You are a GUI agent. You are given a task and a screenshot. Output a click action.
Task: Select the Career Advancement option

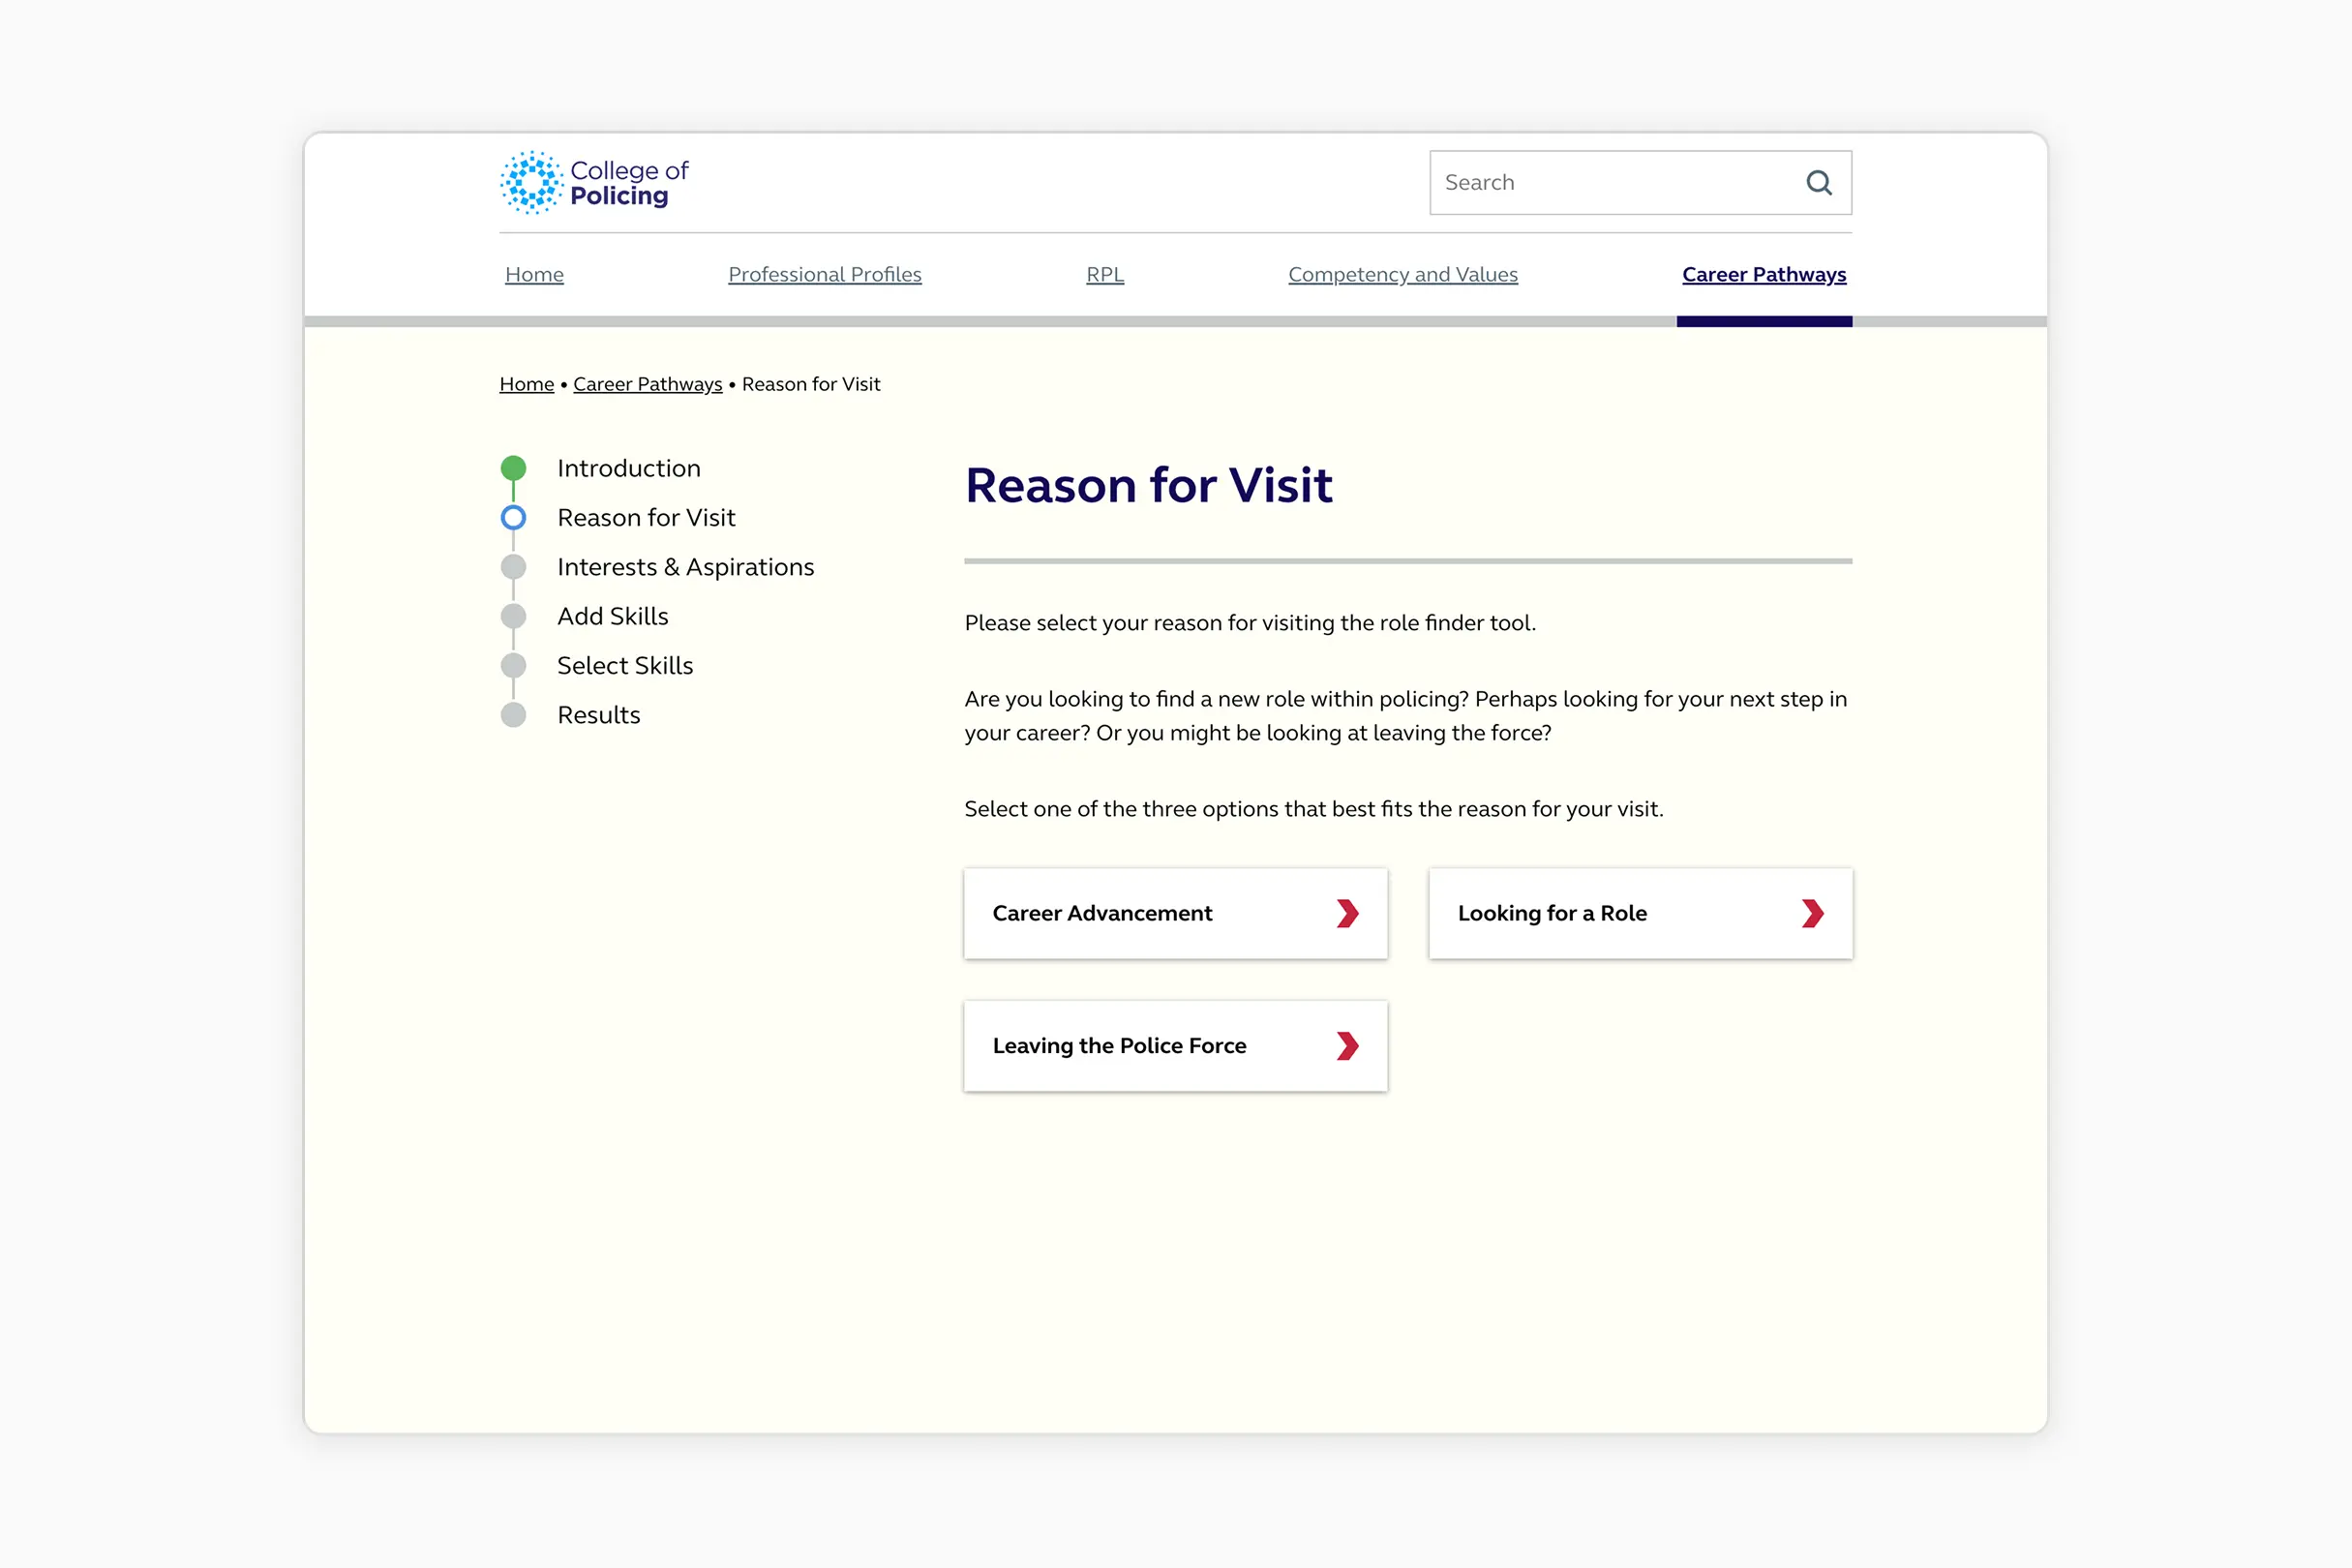[1175, 913]
